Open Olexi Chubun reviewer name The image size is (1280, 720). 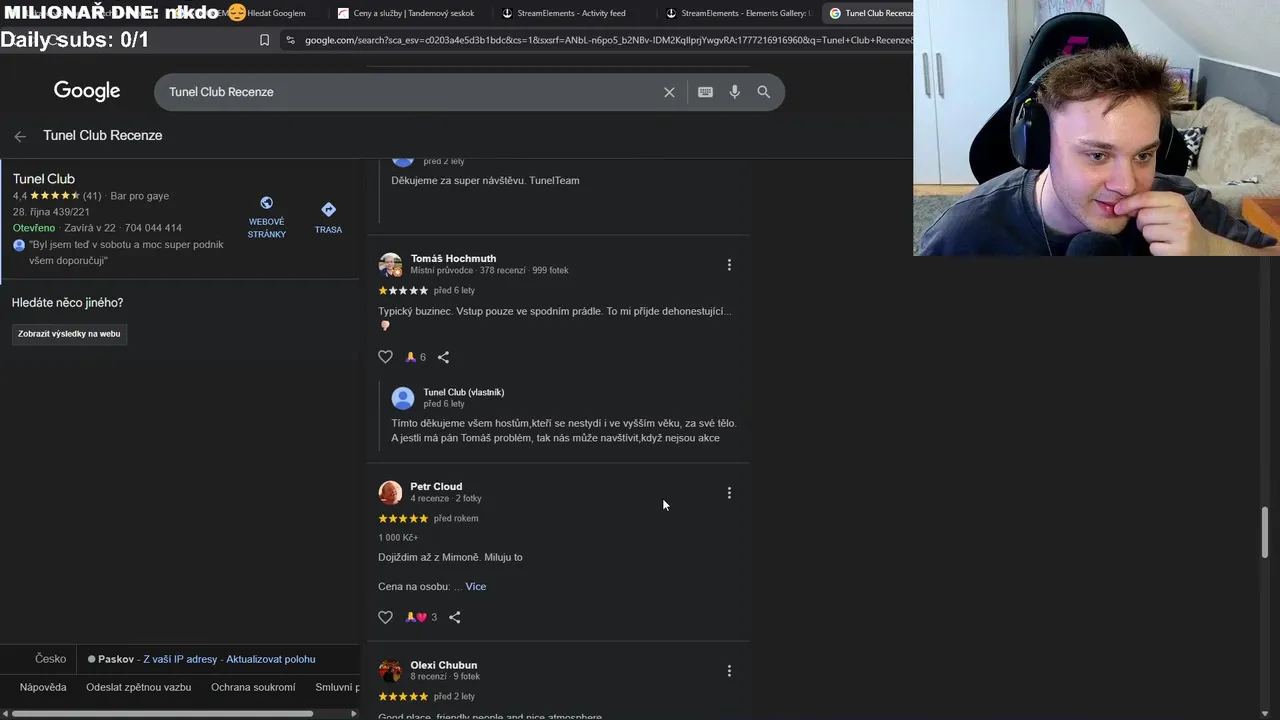coord(443,665)
